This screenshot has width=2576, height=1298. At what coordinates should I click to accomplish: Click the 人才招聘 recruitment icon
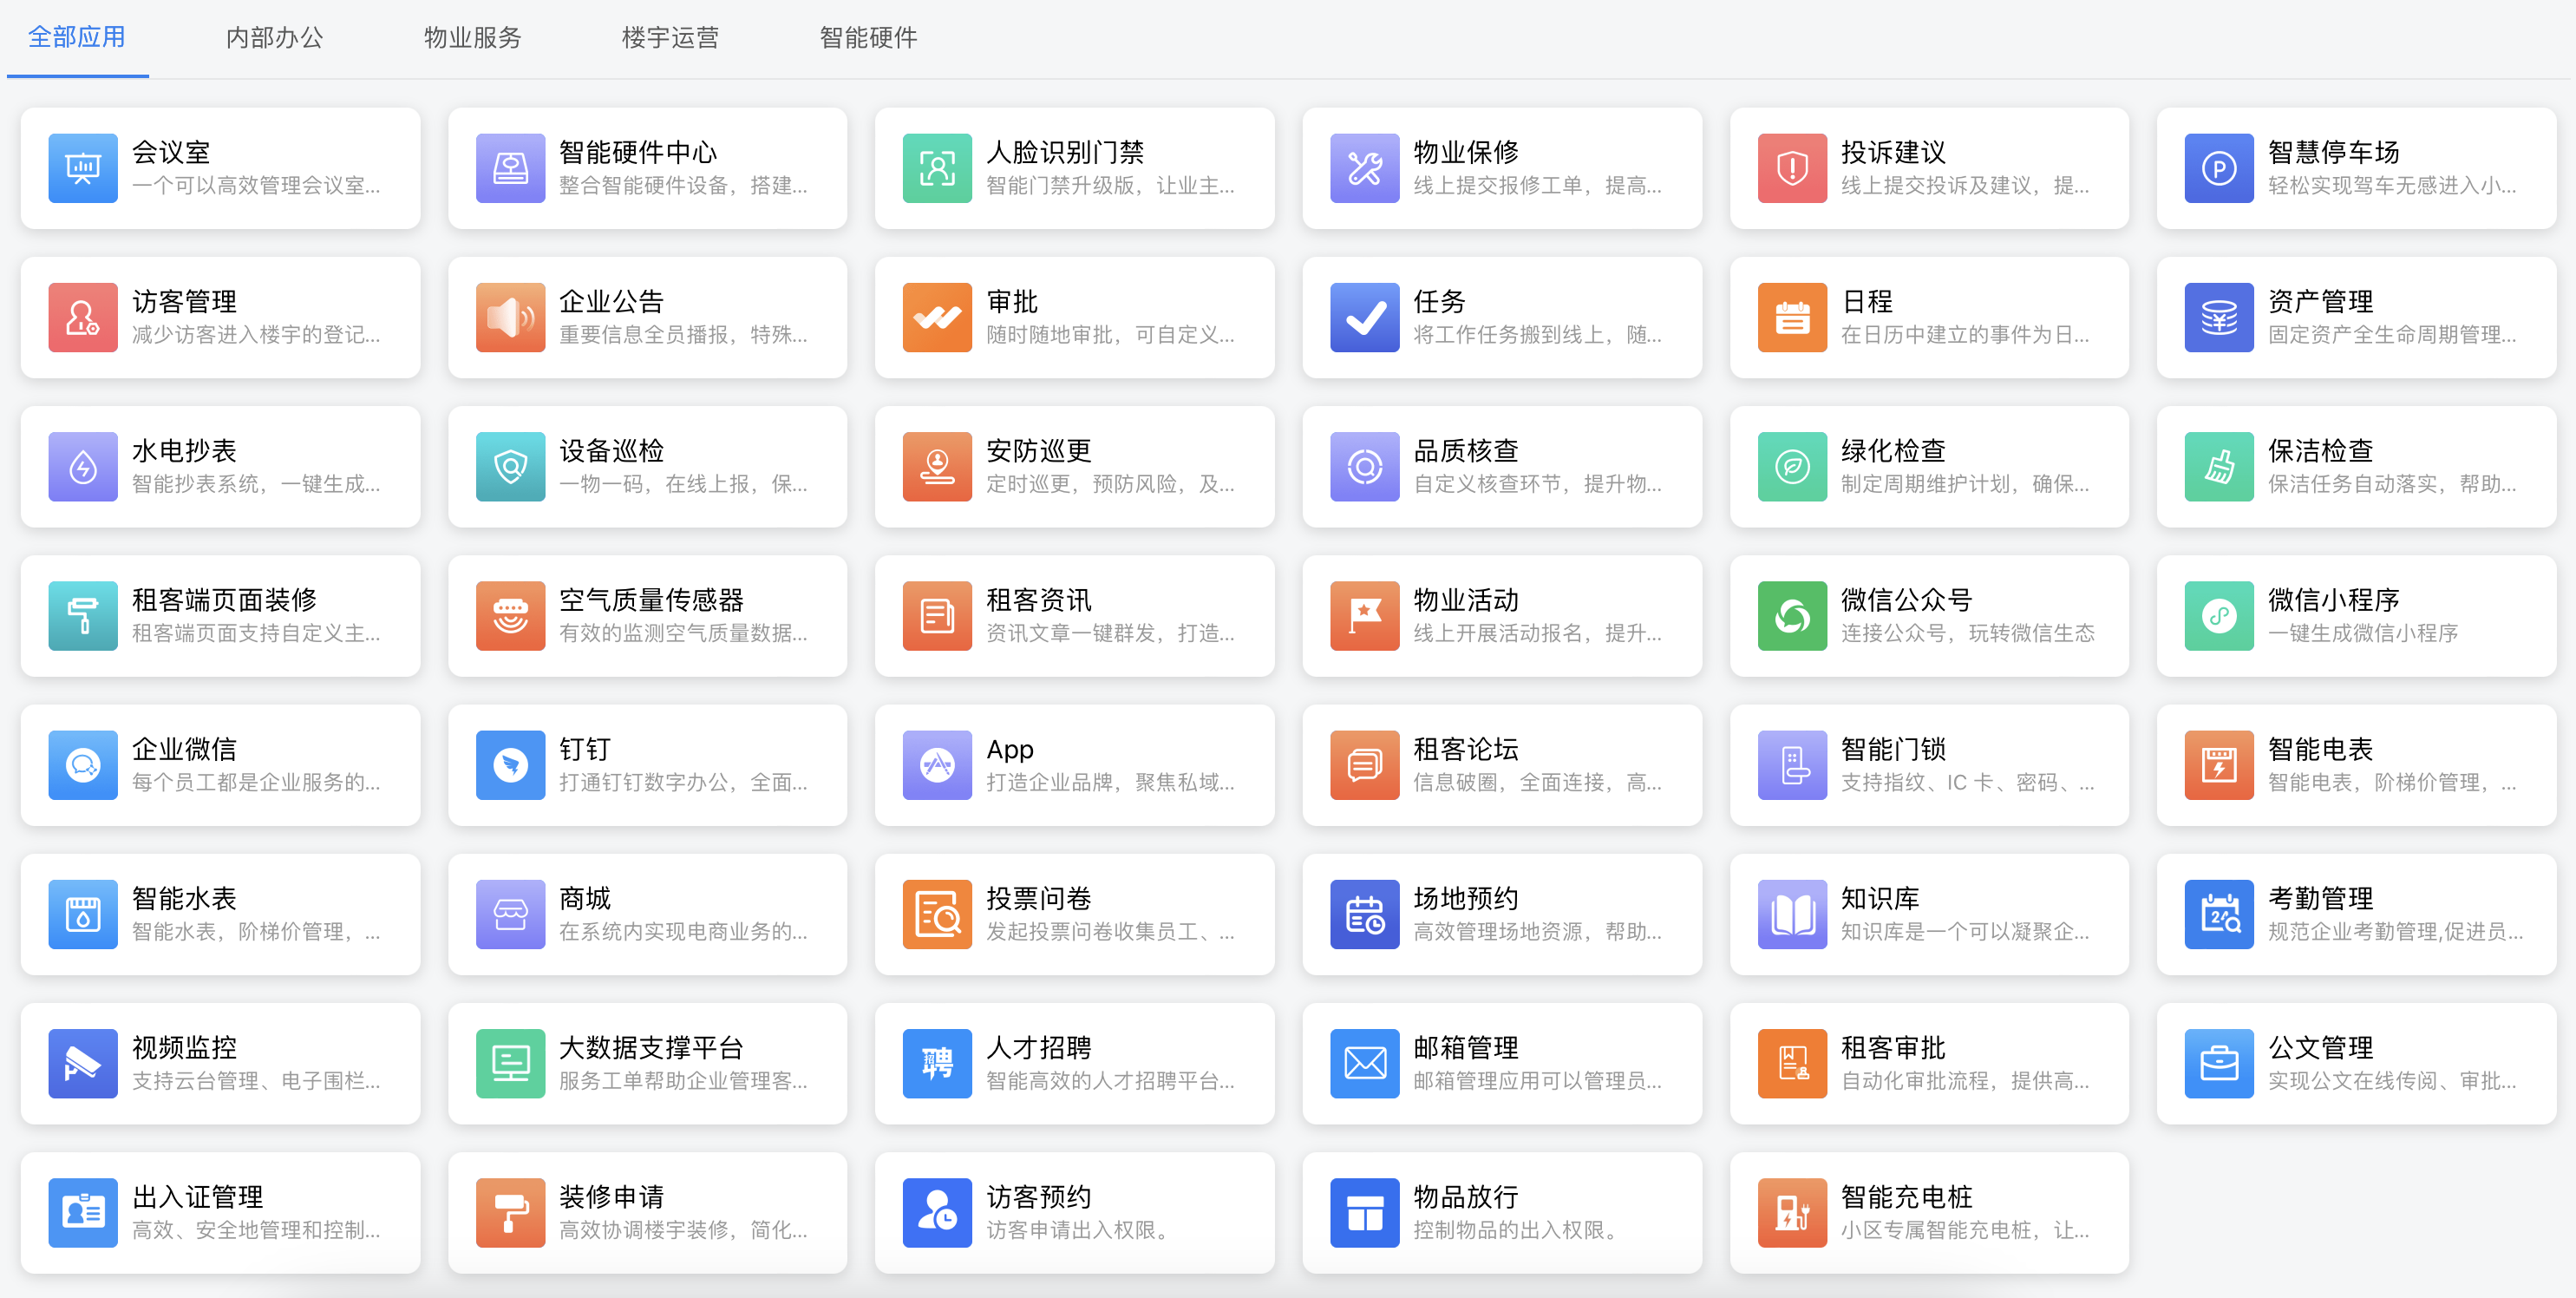click(x=937, y=1063)
